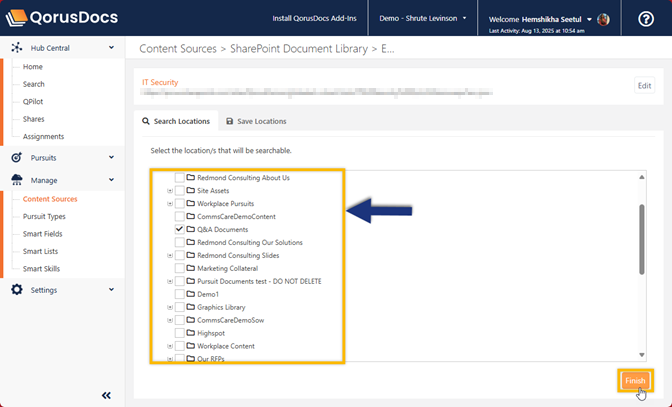
Task: Uncheck the Q&A Documents checkbox
Action: (180, 229)
